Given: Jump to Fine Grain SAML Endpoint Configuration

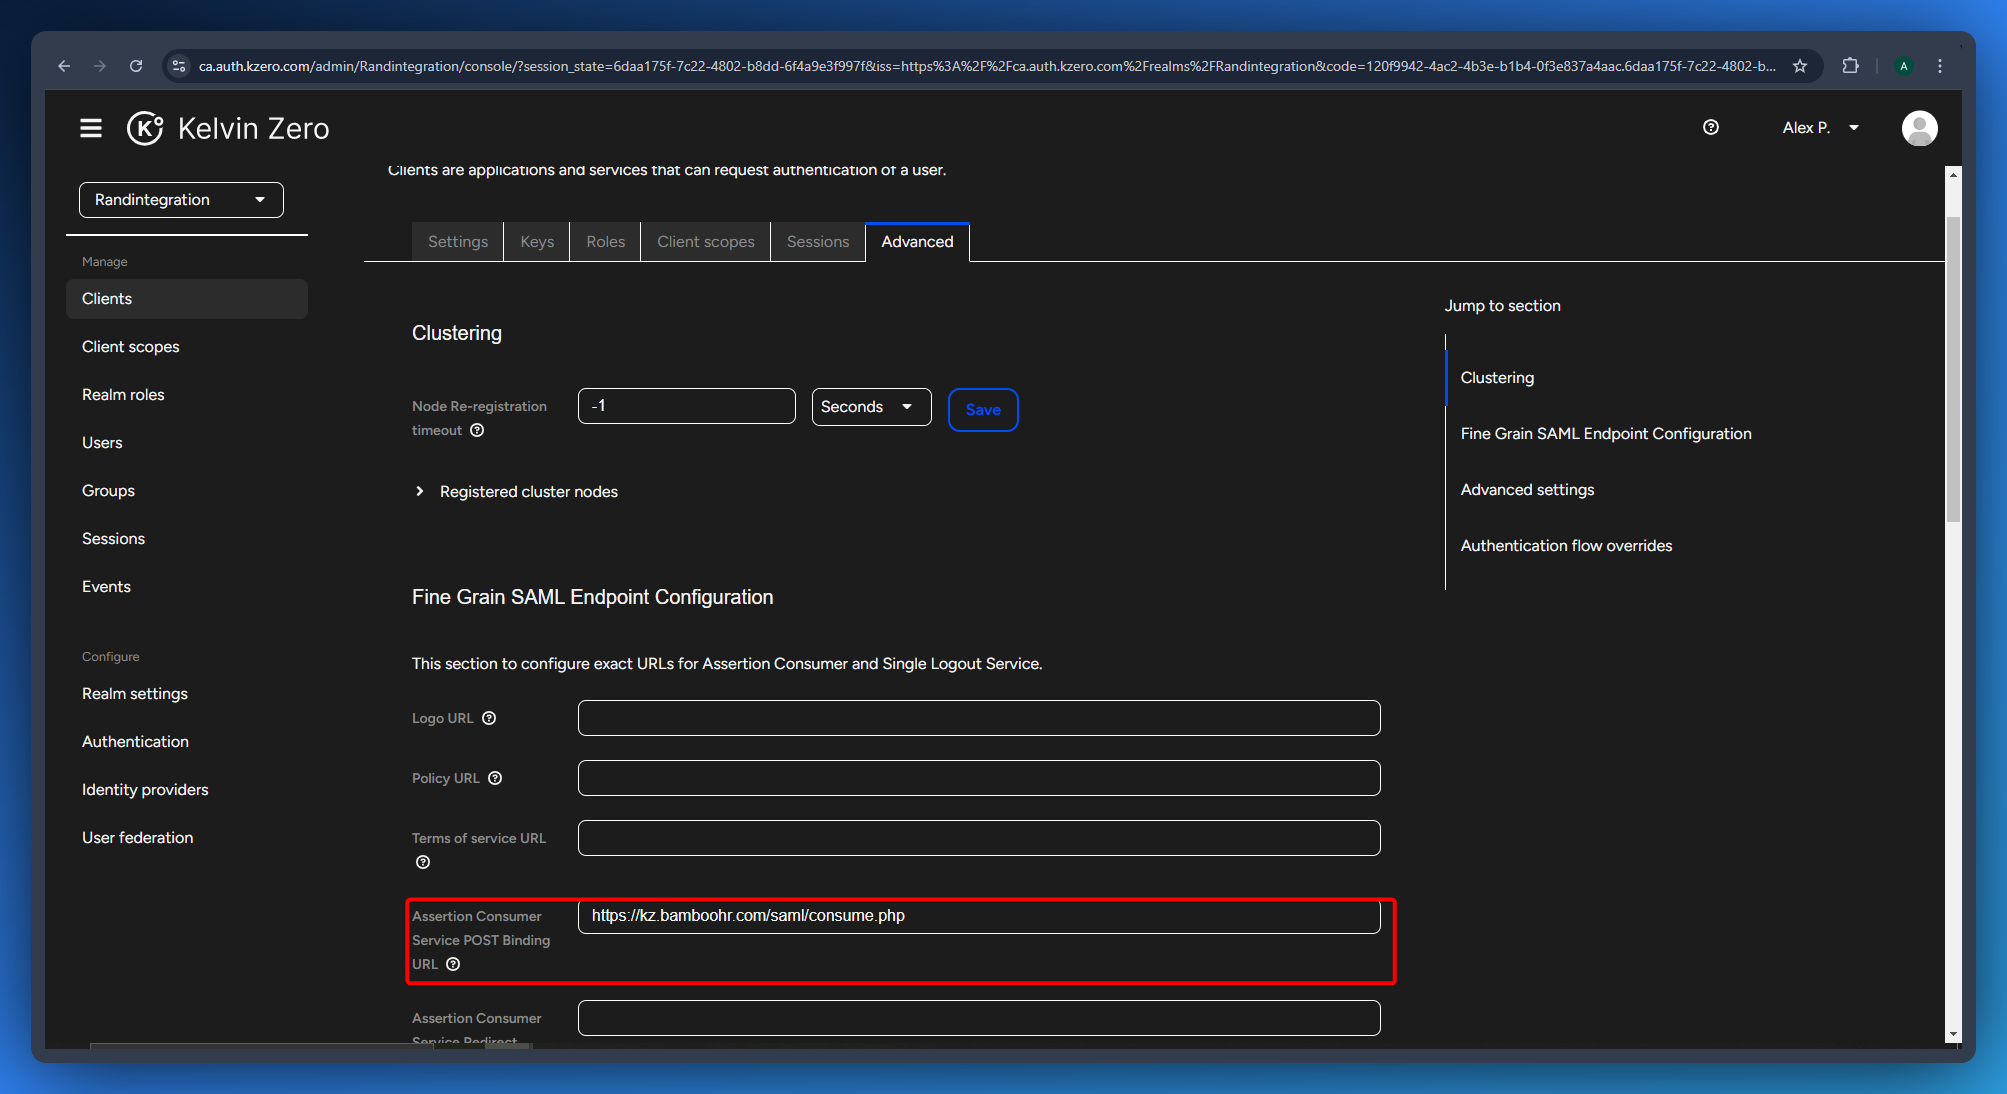Looking at the screenshot, I should pos(1606,434).
